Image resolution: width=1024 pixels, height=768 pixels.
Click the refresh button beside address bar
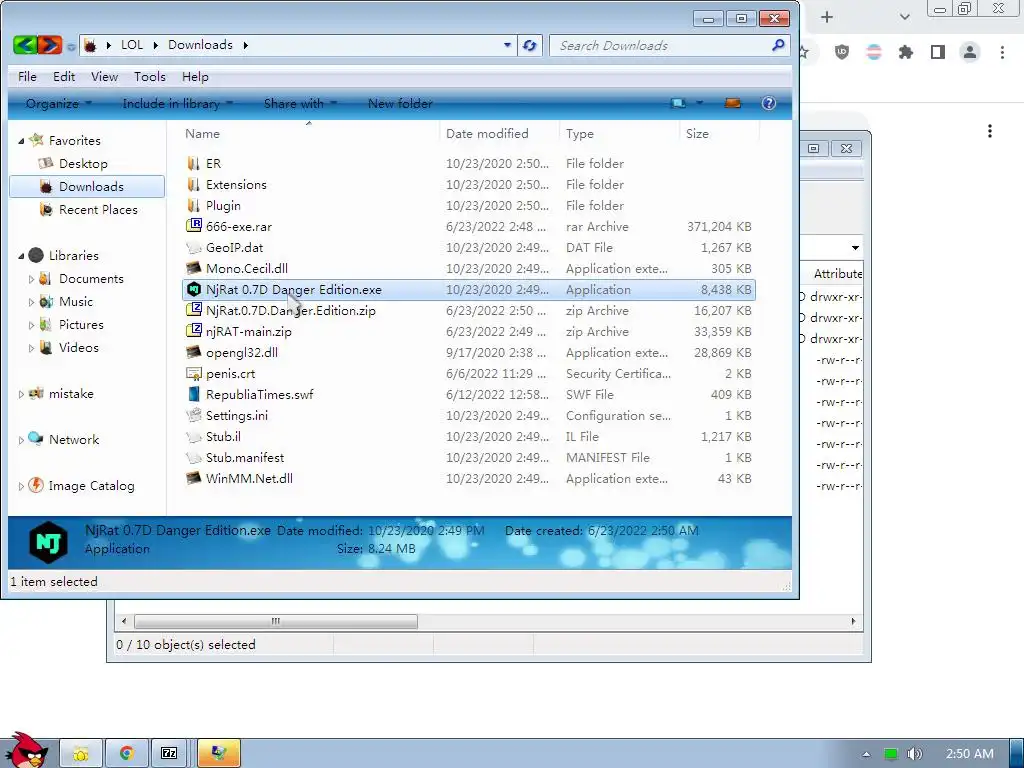(530, 46)
